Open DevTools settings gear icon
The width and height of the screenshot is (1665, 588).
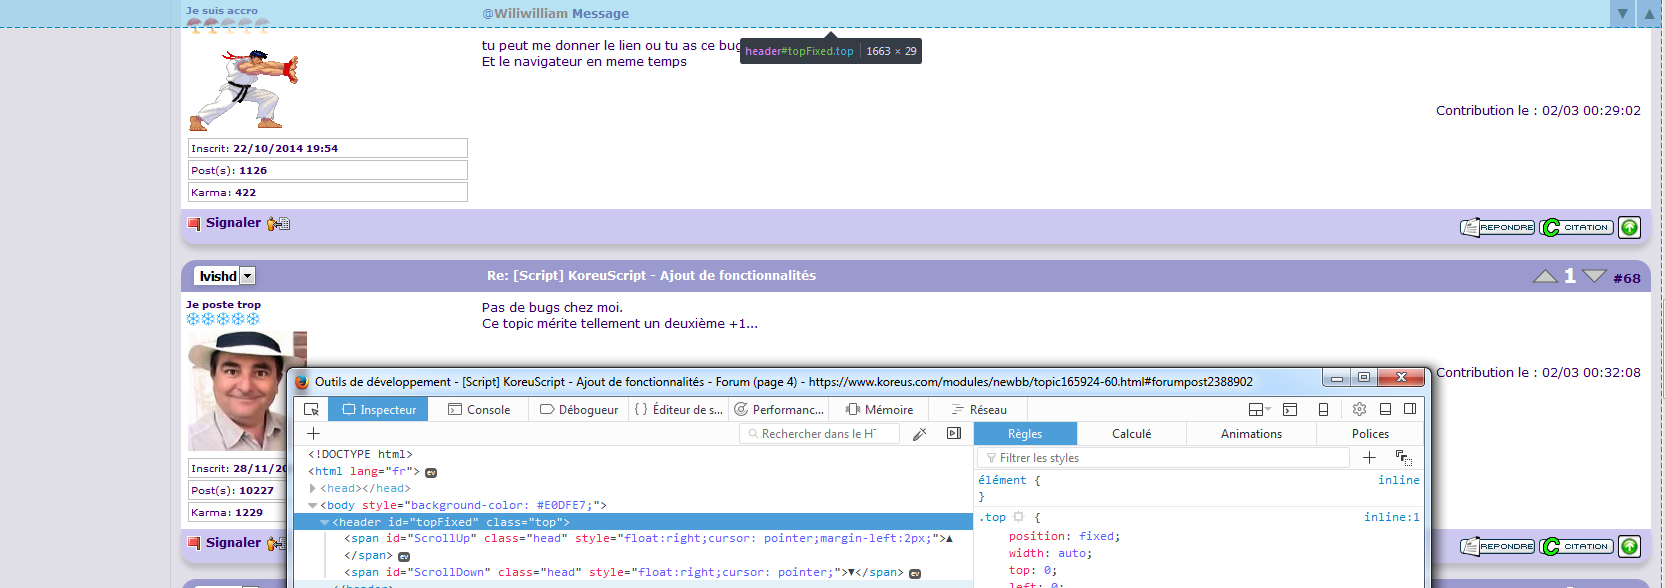1359,409
